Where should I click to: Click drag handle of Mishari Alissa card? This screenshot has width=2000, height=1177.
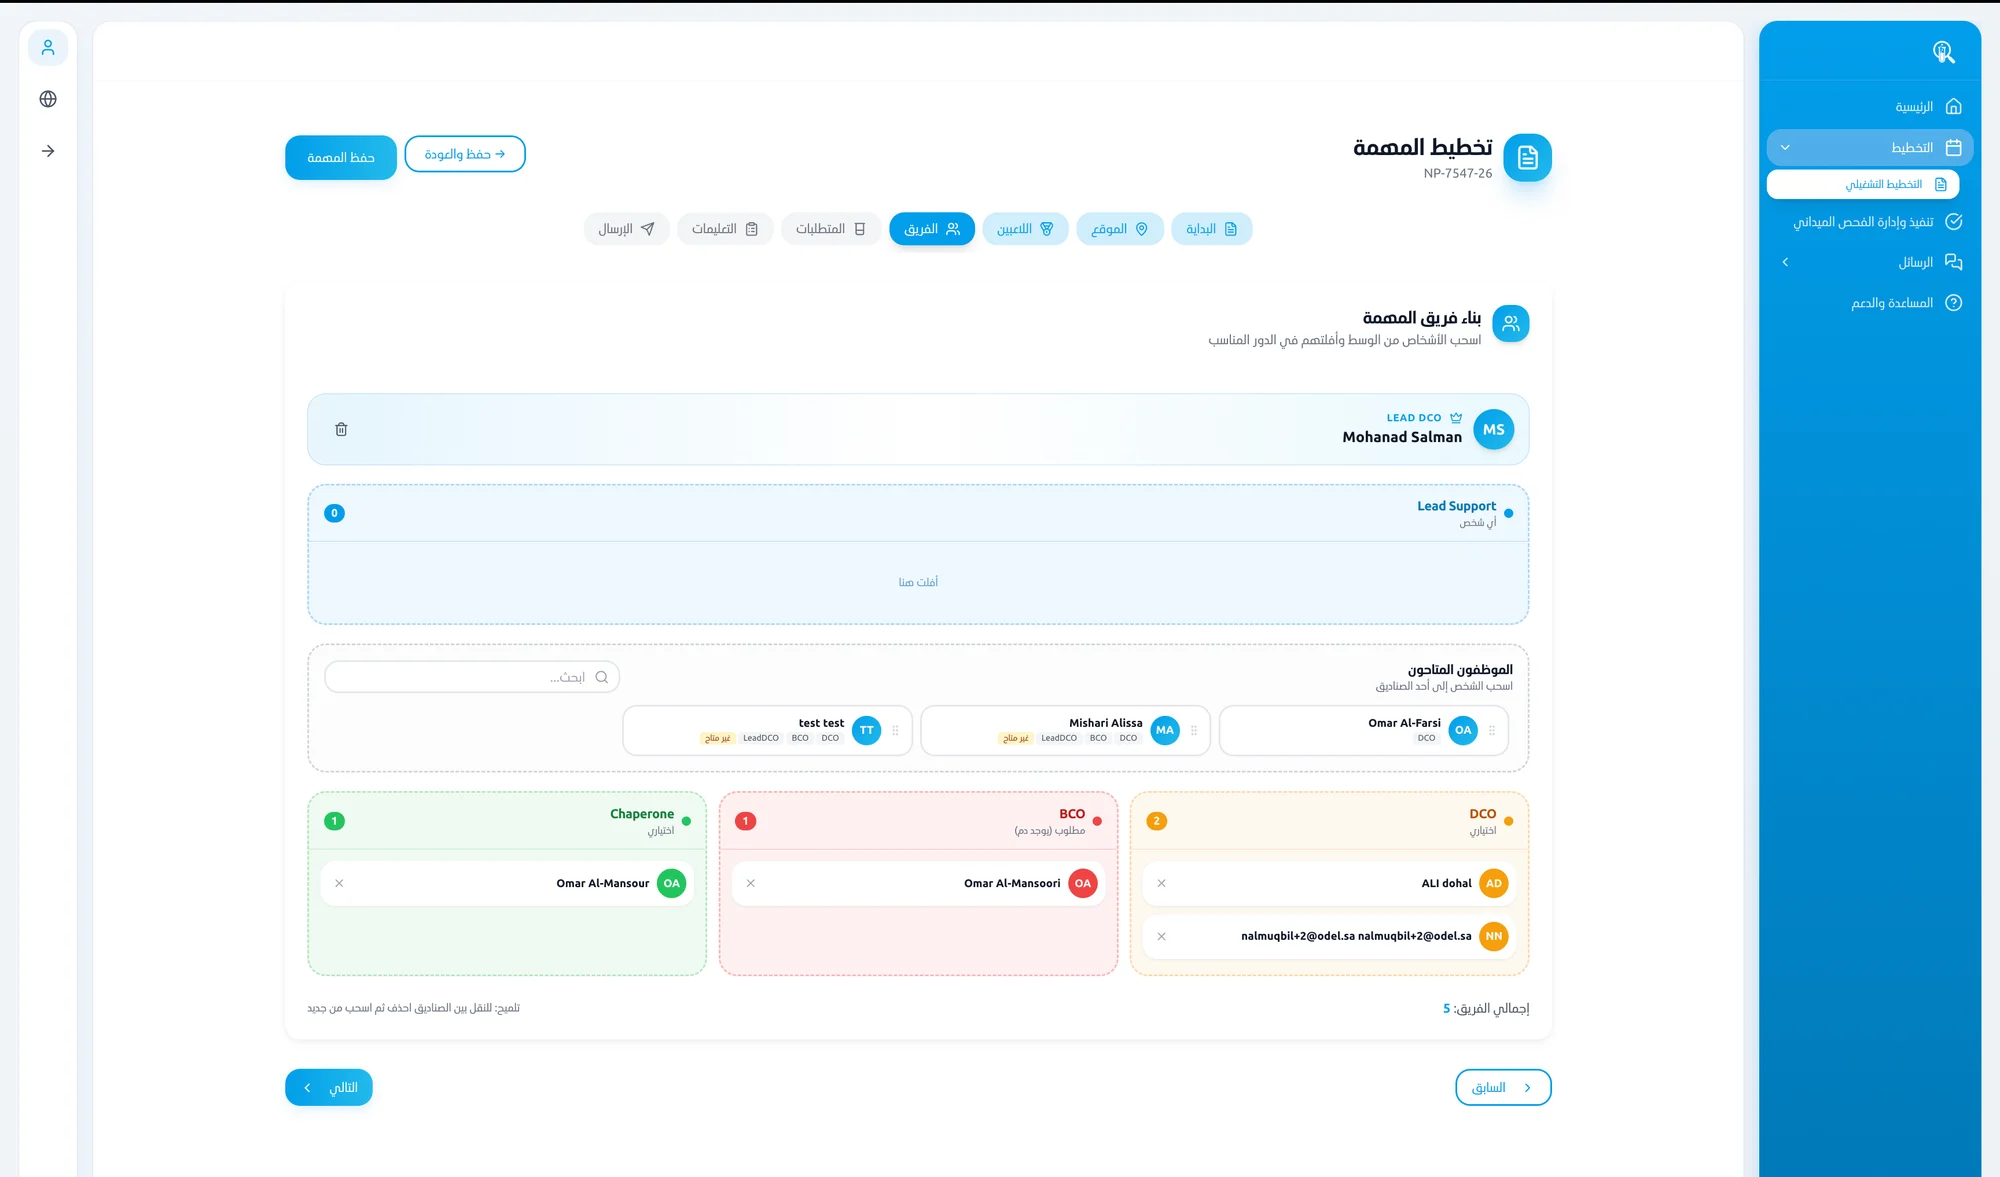tap(1194, 730)
